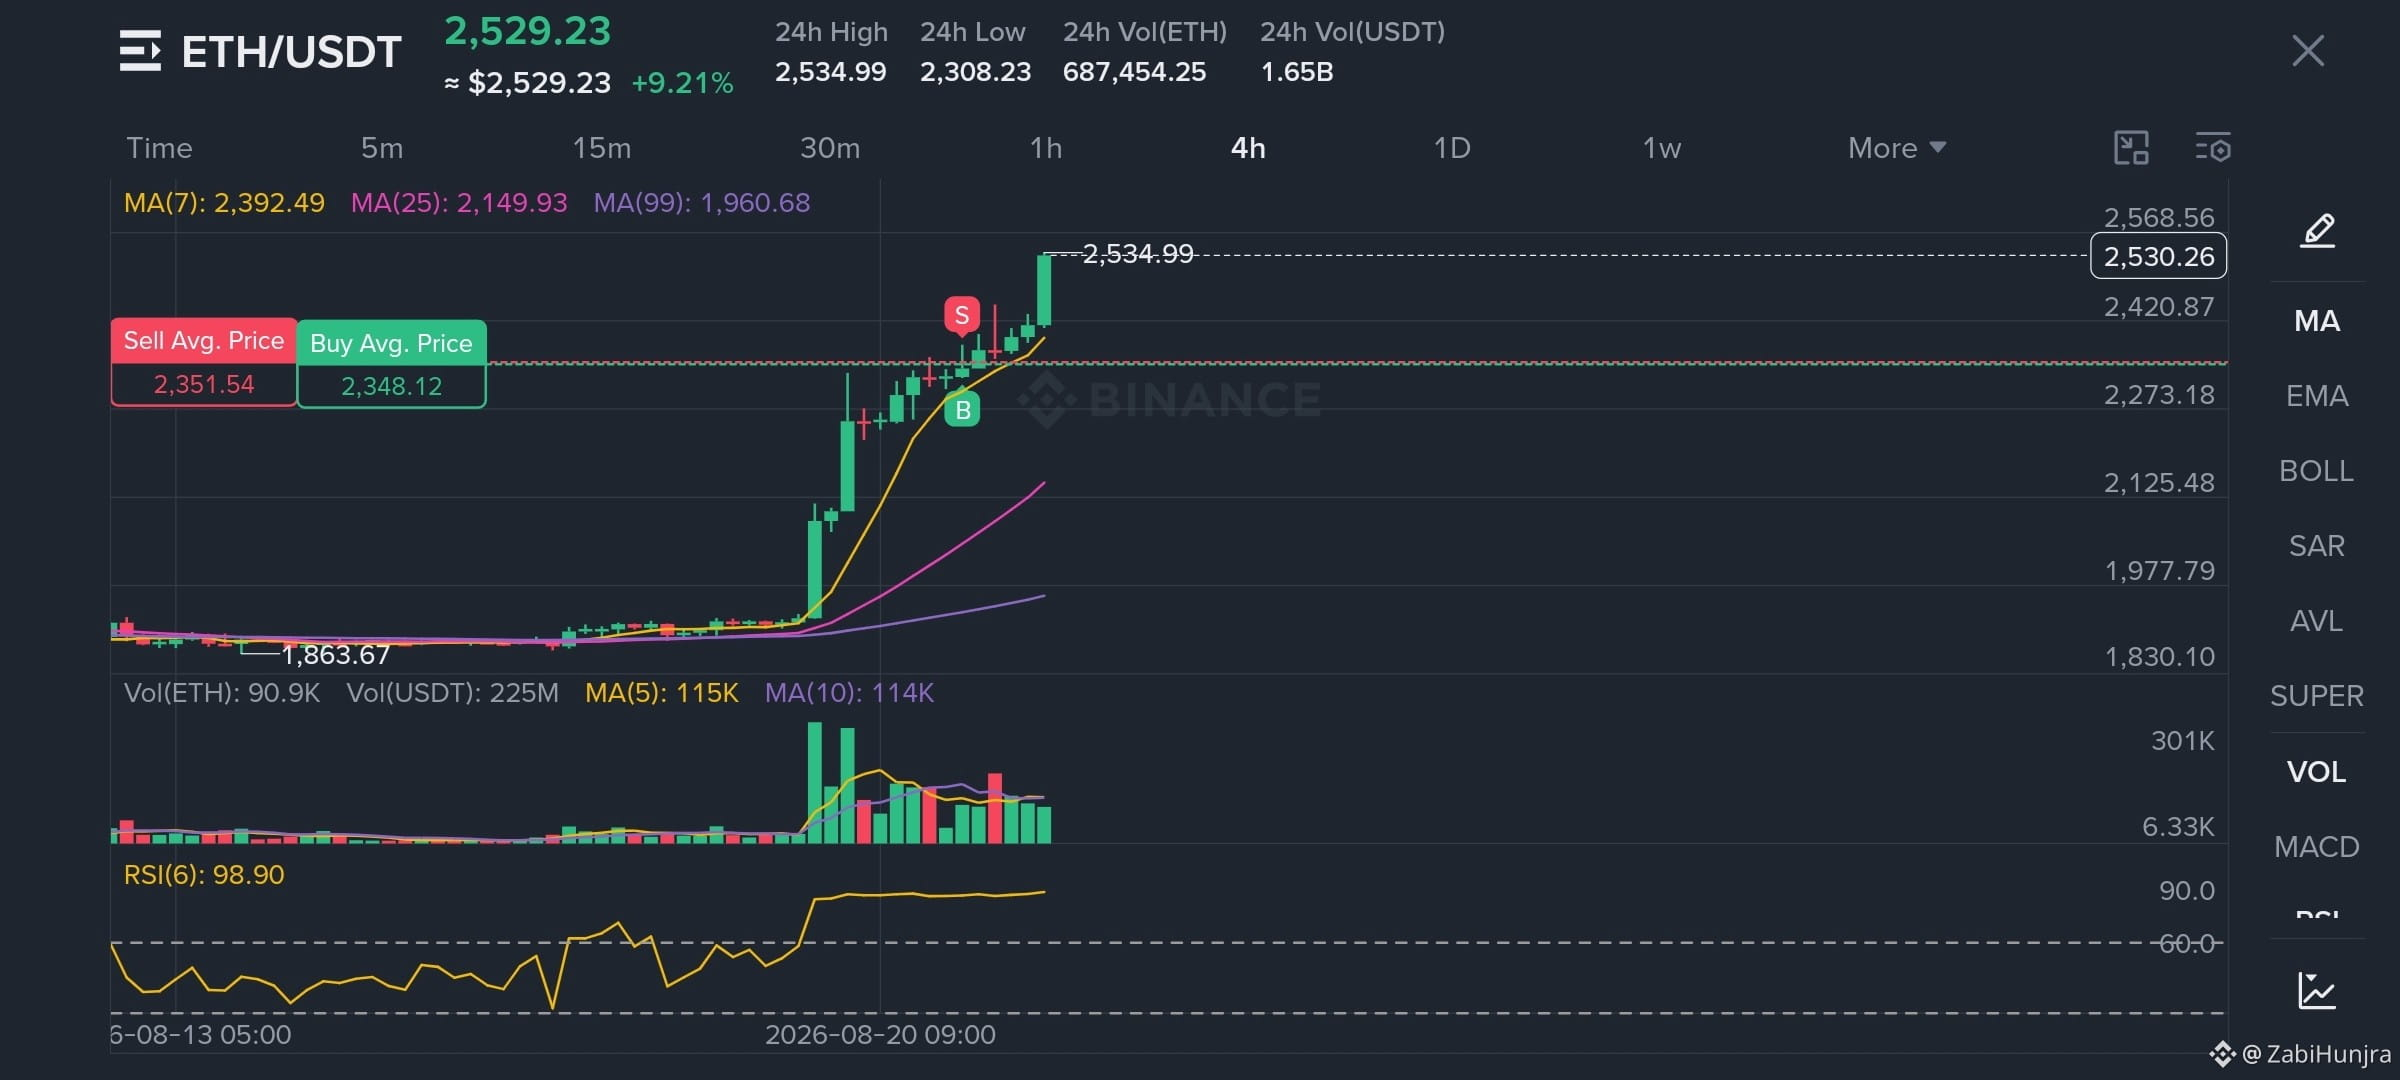Select the 4h timeframe
Screen dimensions: 2400x1080
1248,148
